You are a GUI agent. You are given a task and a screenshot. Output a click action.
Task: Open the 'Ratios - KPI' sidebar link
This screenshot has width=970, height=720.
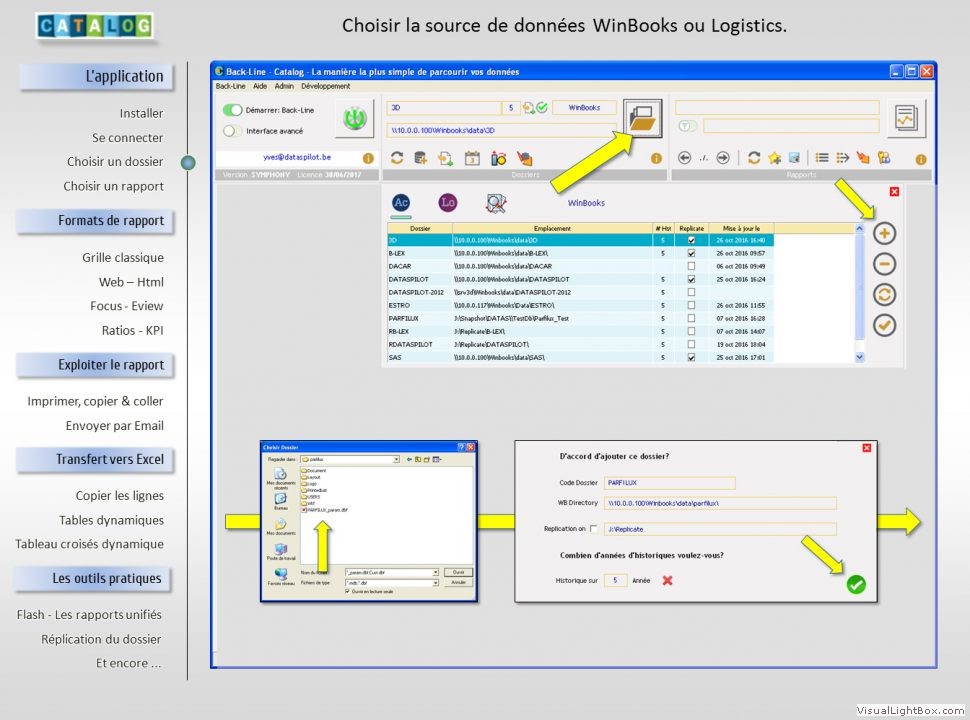(133, 330)
